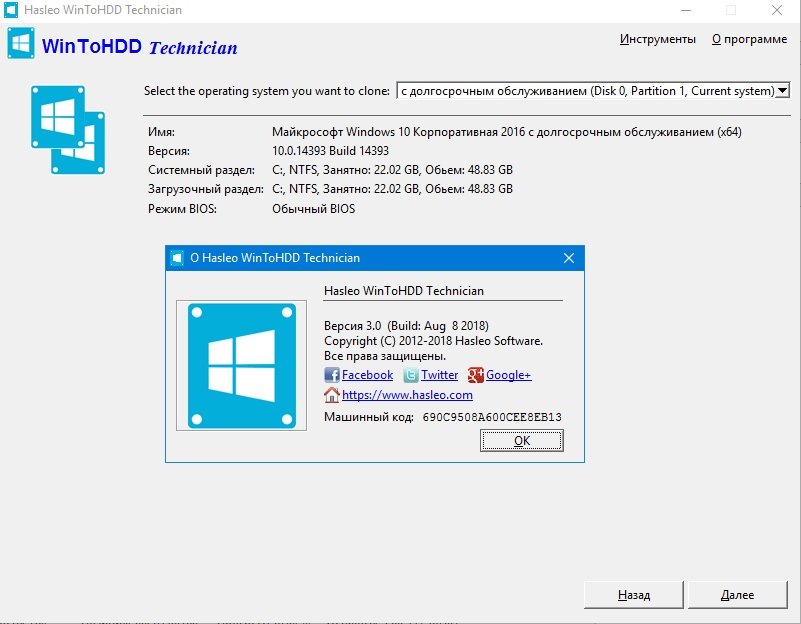This screenshot has width=801, height=624.
Task: Open the Facebook link
Action: click(x=367, y=375)
